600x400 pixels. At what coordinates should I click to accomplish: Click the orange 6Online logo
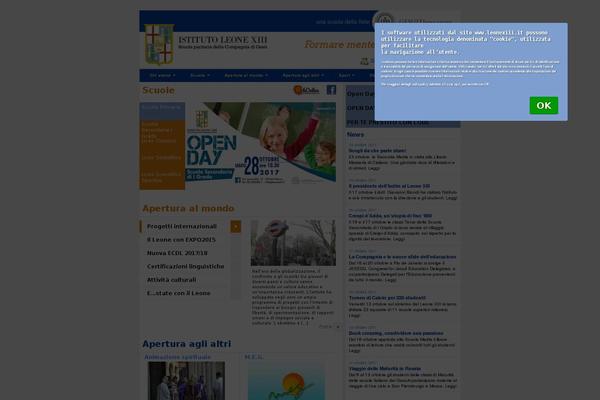pyautogui.click(x=306, y=90)
